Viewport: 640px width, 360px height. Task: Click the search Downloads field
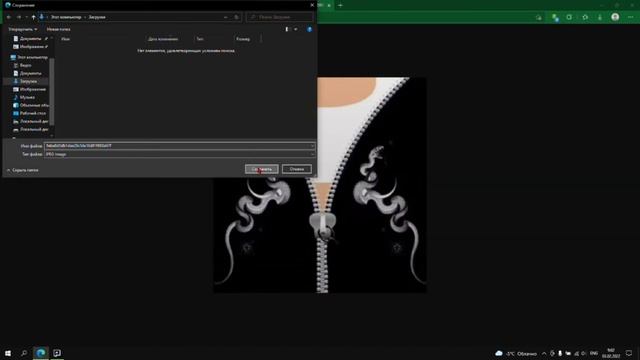(280, 17)
